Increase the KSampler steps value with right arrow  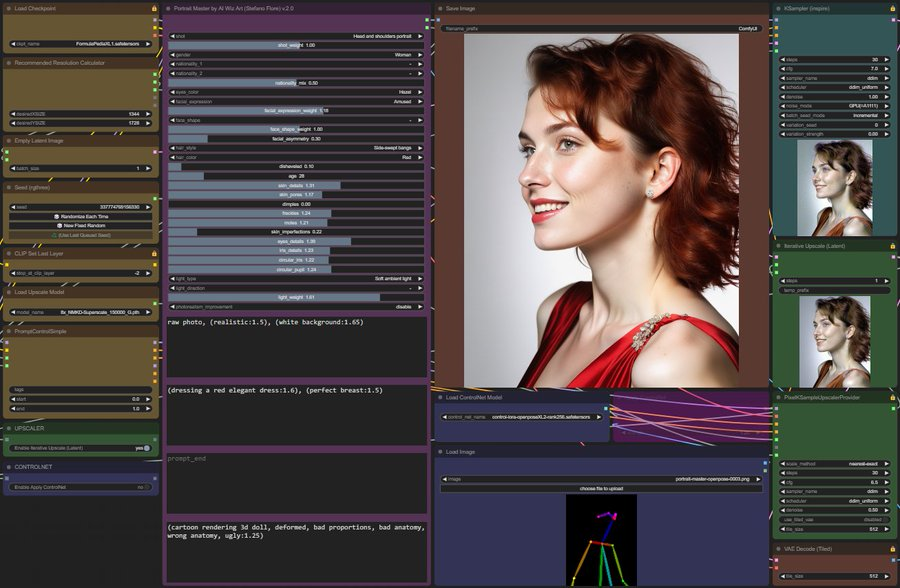pyautogui.click(x=887, y=59)
